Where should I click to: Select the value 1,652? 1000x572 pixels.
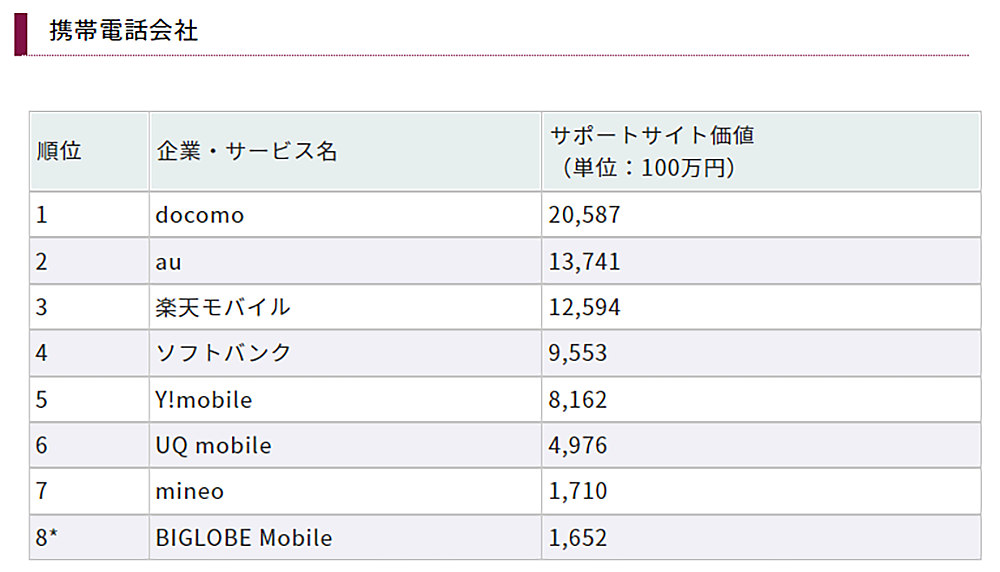578,538
